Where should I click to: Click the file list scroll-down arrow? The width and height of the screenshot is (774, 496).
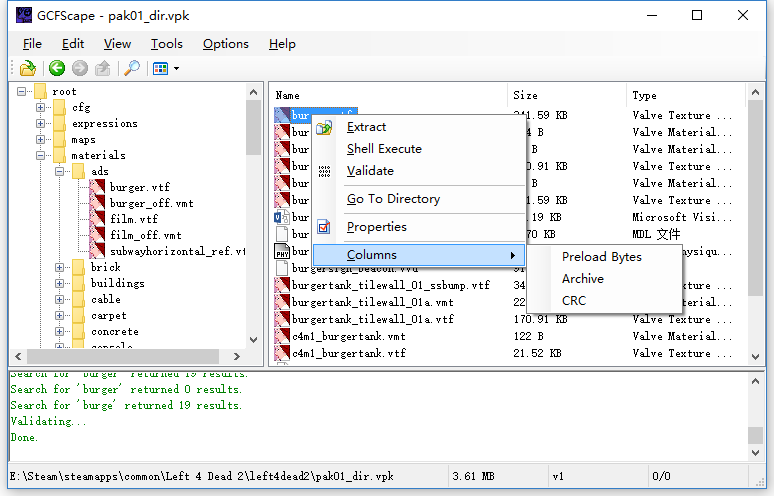pos(755,356)
